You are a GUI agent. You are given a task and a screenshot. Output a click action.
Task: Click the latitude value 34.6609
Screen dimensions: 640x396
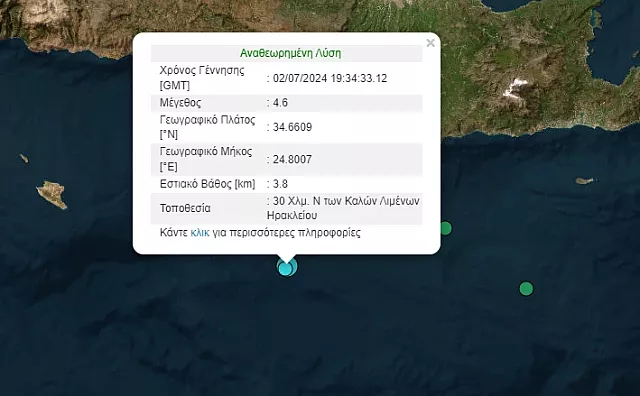tap(292, 127)
